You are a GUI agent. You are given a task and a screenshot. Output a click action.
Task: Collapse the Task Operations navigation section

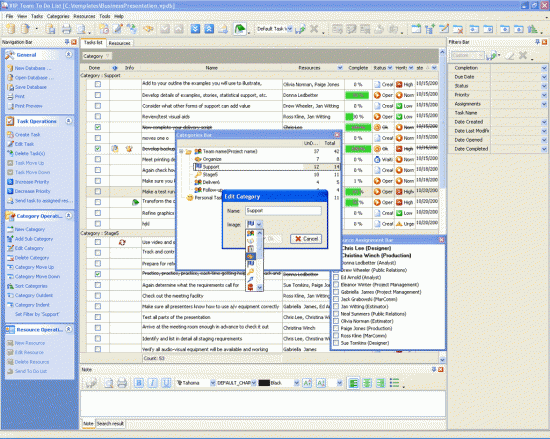tap(69, 121)
